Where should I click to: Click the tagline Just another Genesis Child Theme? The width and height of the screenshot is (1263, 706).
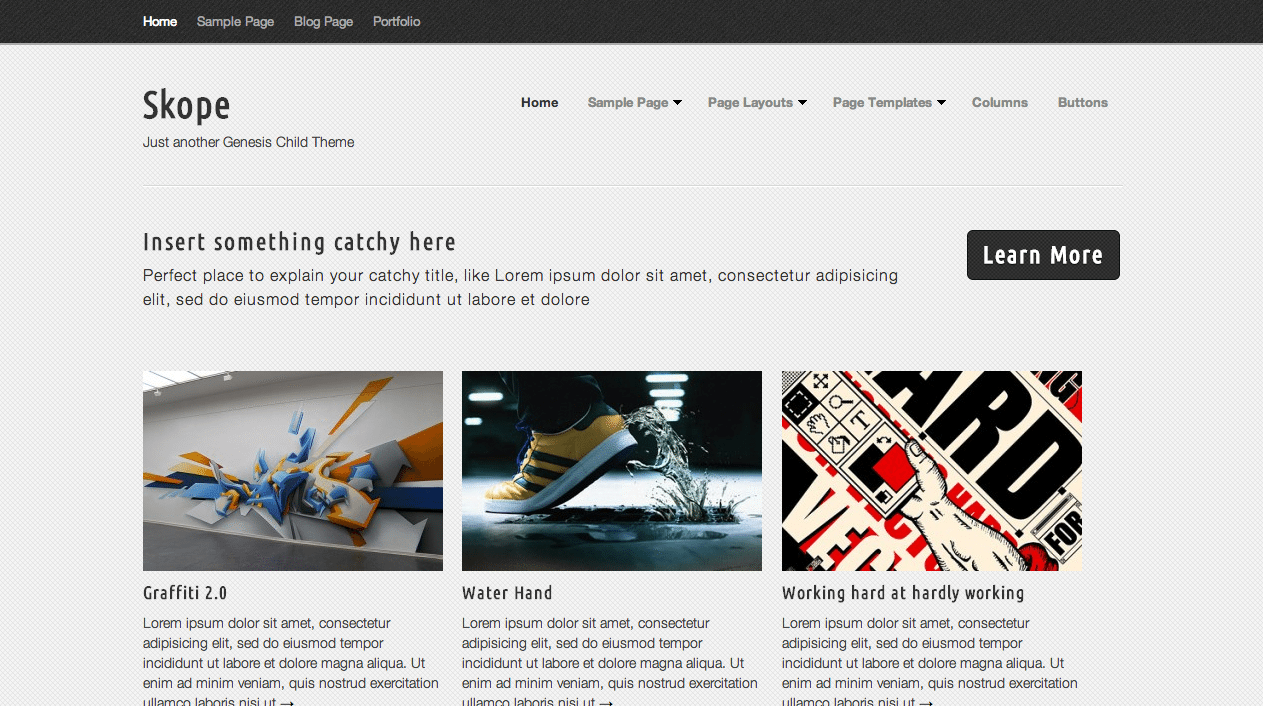(249, 142)
